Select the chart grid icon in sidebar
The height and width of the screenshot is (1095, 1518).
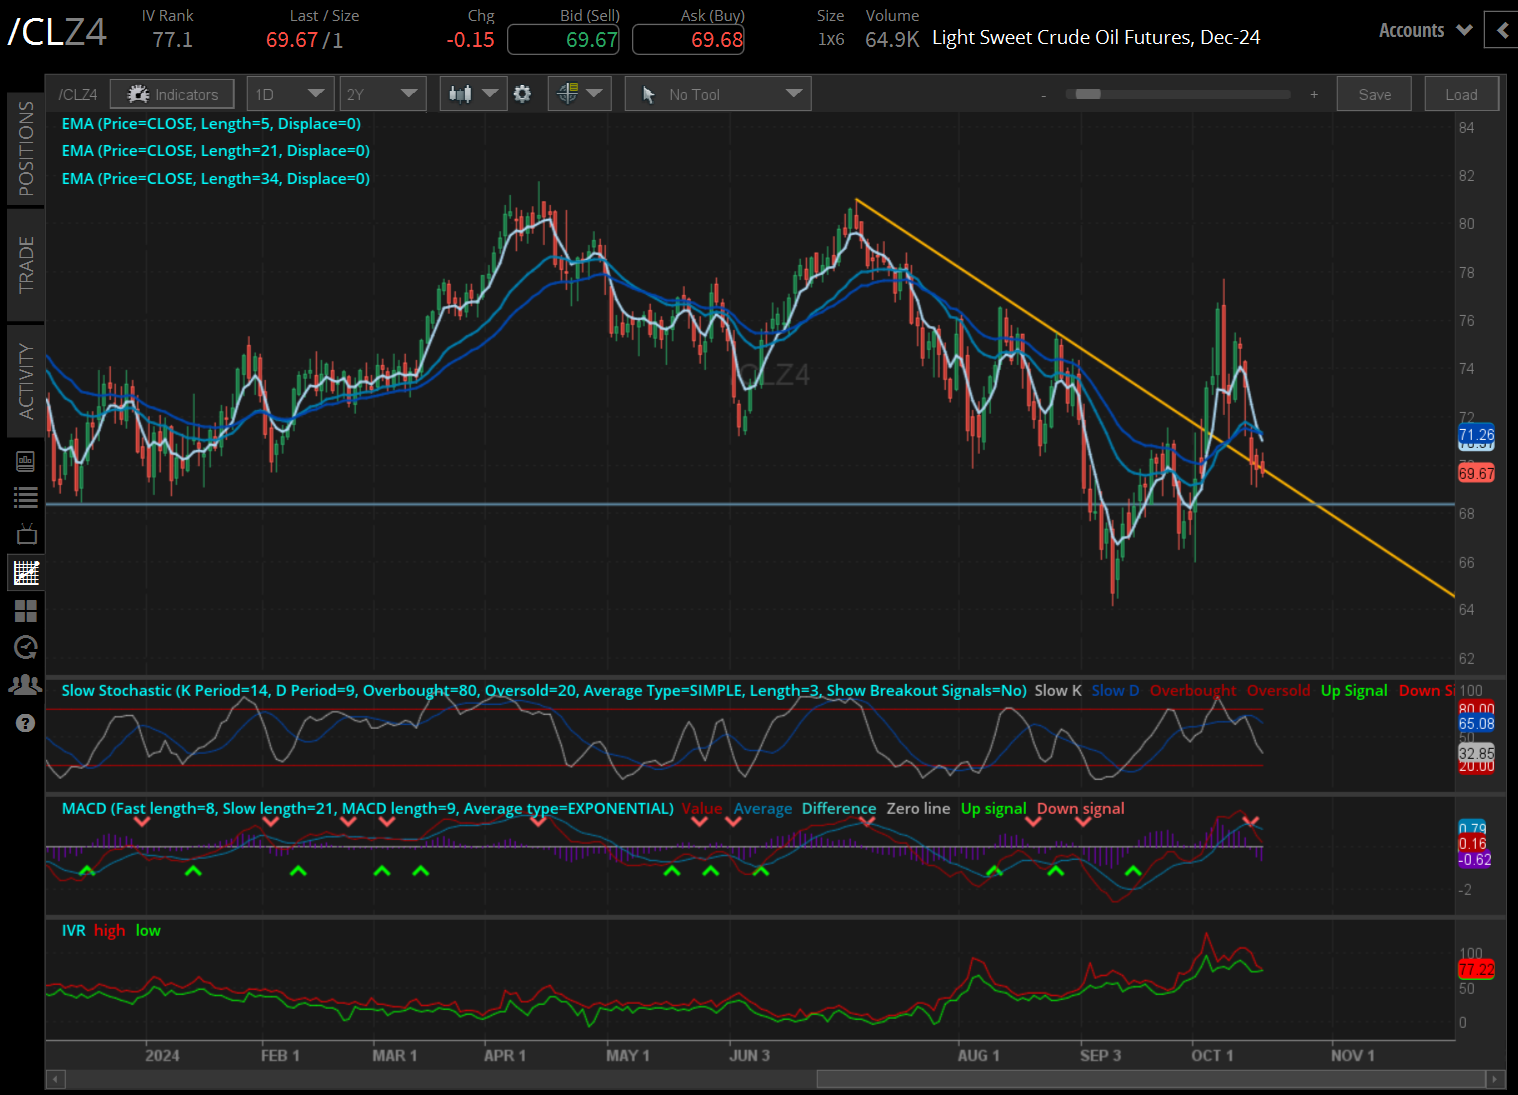26,573
